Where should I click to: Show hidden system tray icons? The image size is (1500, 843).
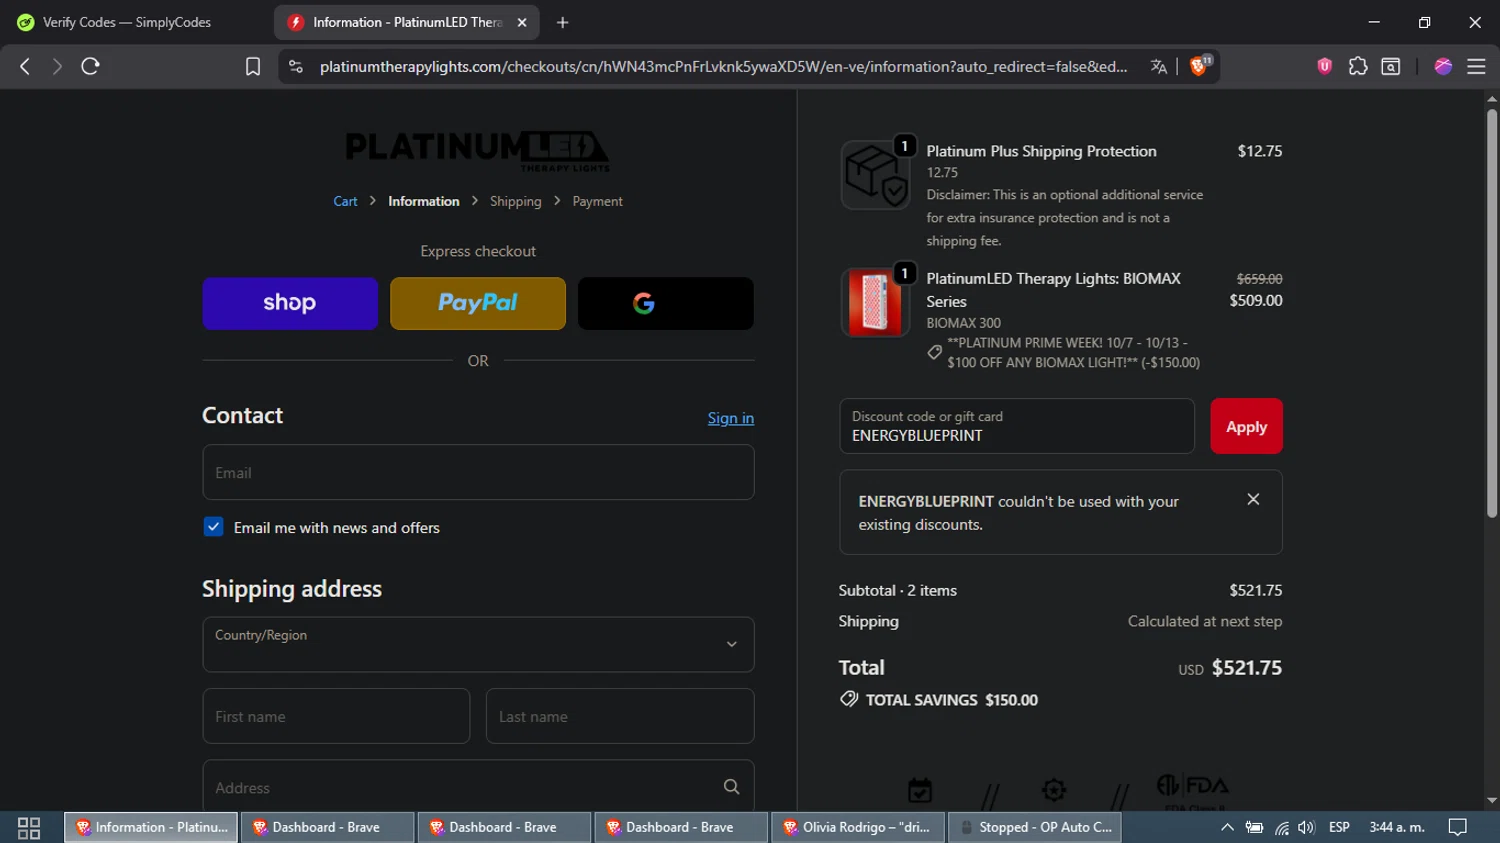(1227, 827)
